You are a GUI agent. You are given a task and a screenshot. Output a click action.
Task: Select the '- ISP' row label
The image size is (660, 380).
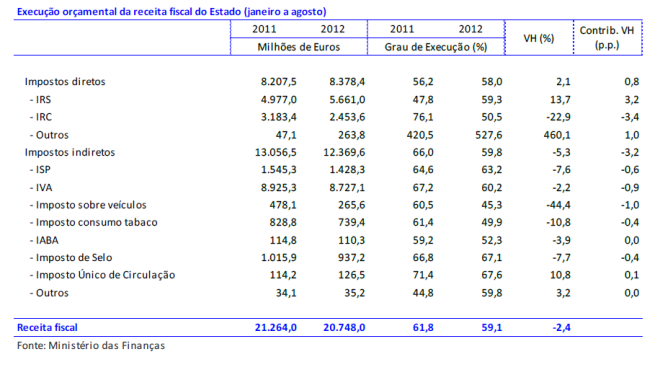tap(40, 170)
